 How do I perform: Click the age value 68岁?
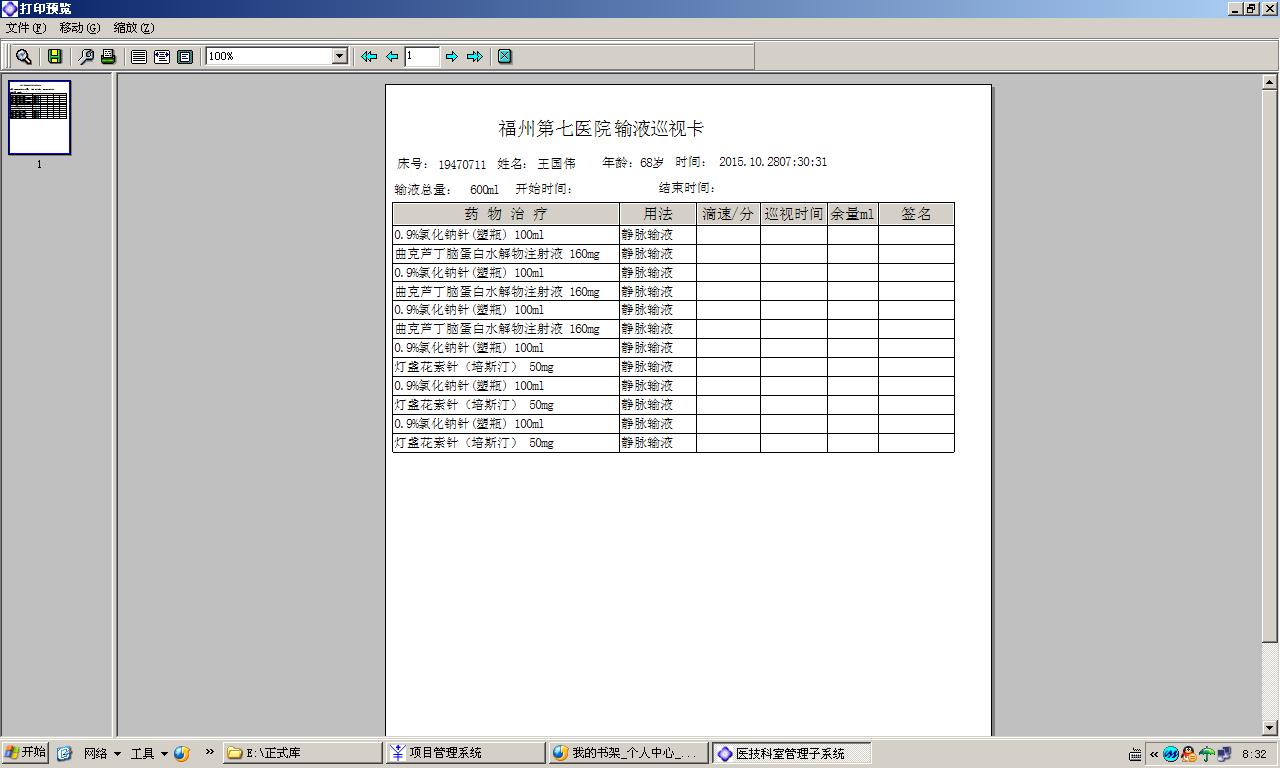click(652, 162)
